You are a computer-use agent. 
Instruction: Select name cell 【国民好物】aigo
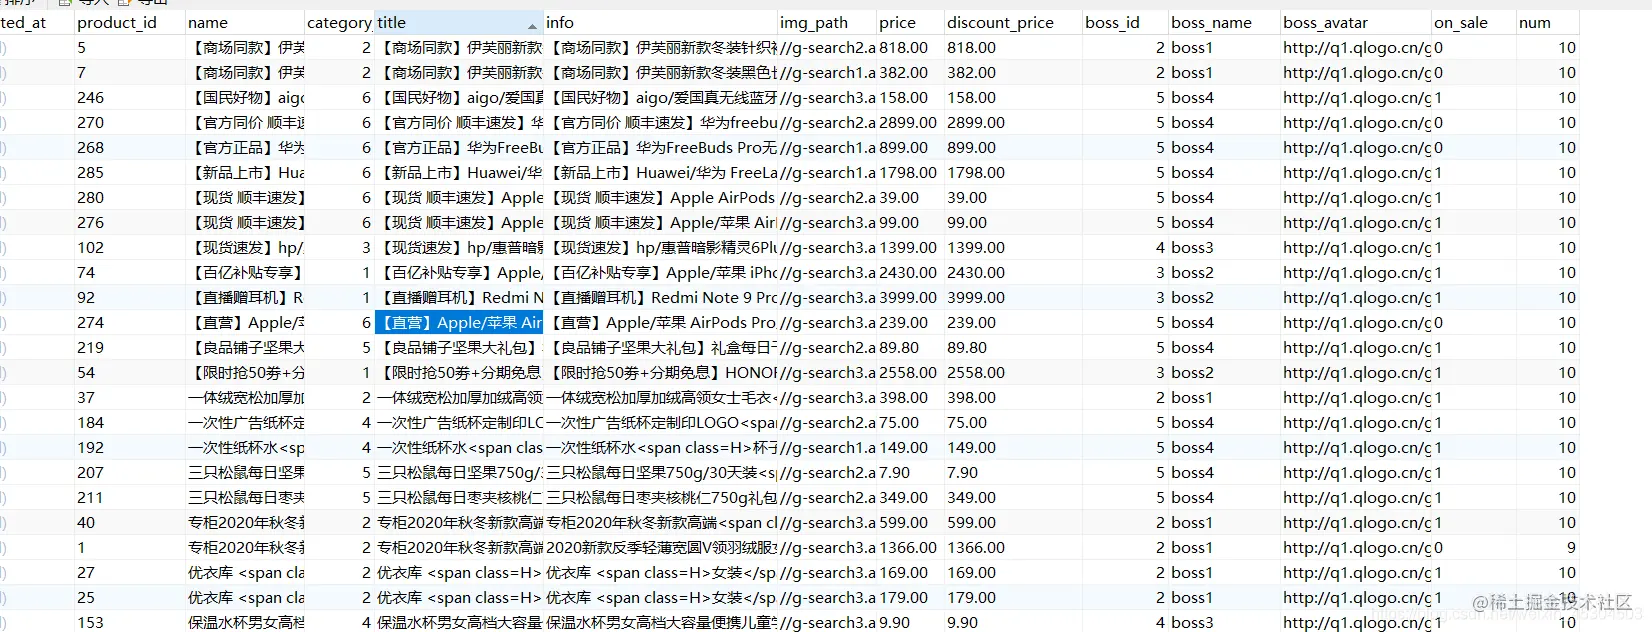pos(244,97)
